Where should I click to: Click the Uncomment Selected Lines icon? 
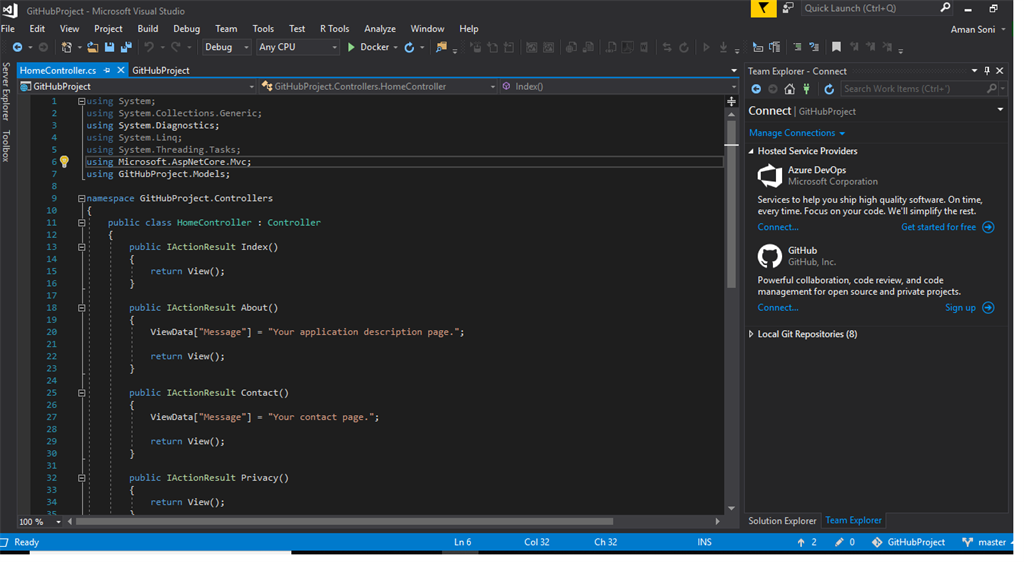(x=814, y=47)
